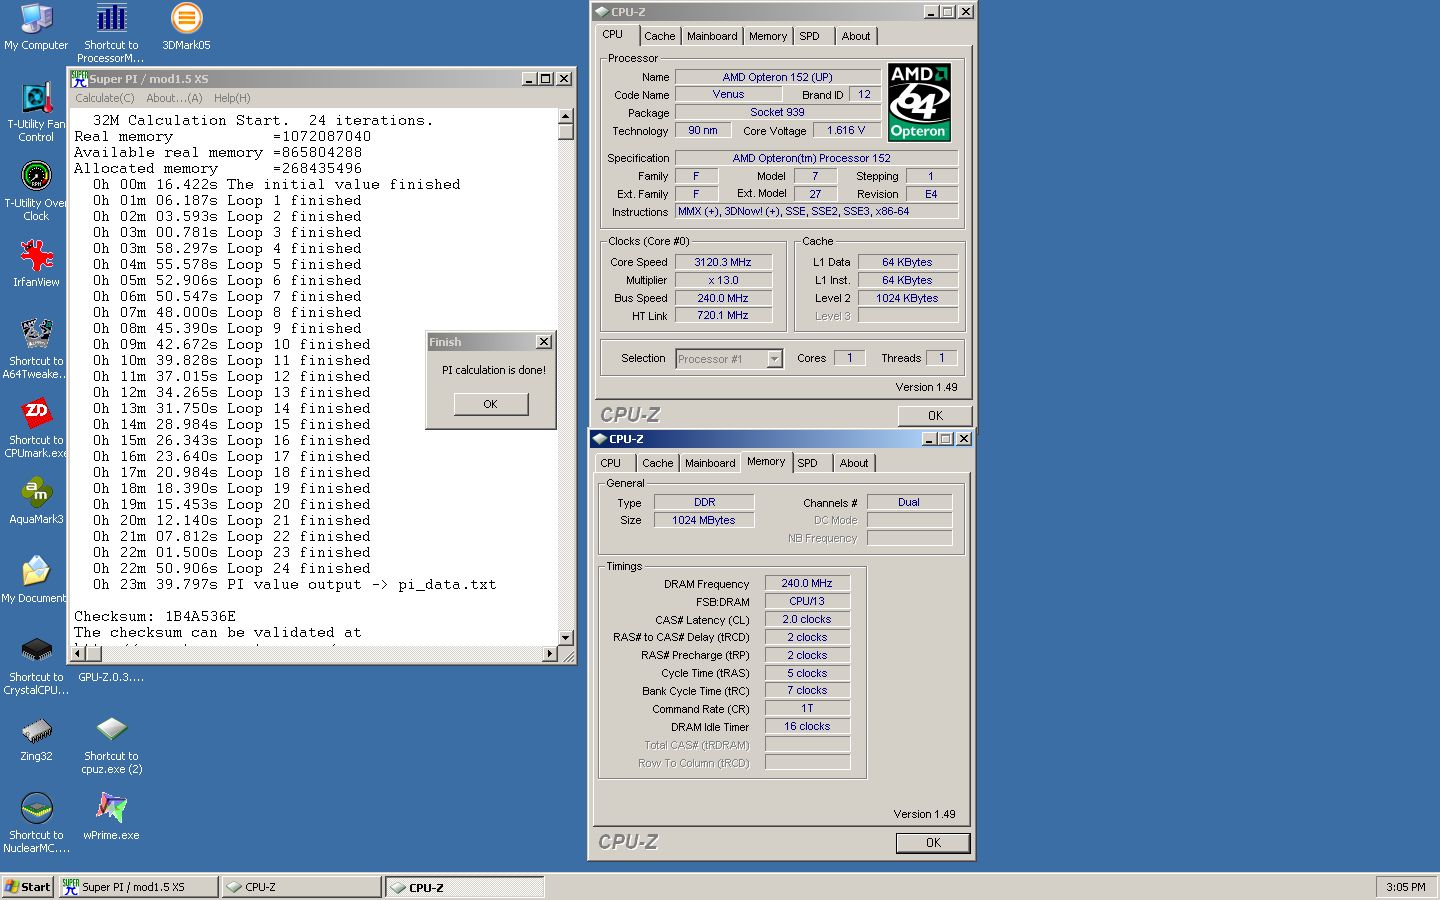Click the Bus Speed 240.0 MHz field
Image resolution: width=1440 pixels, height=900 pixels.
click(x=723, y=298)
